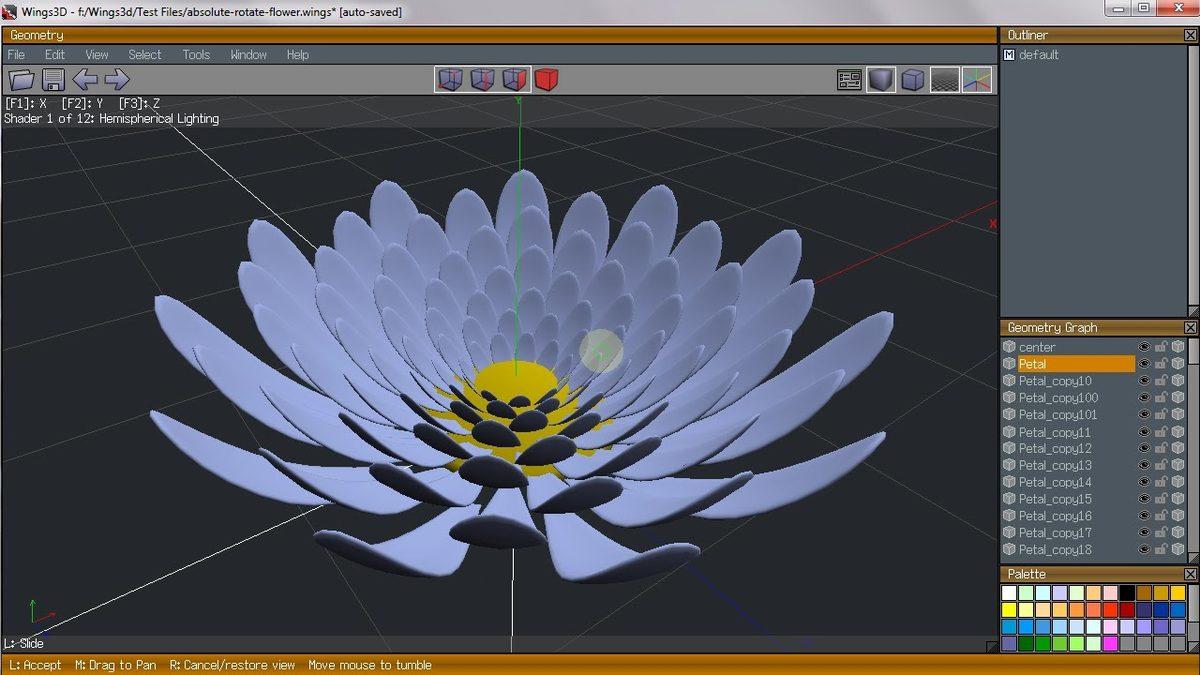Toggle the ground plane grid icon

pos(944,80)
